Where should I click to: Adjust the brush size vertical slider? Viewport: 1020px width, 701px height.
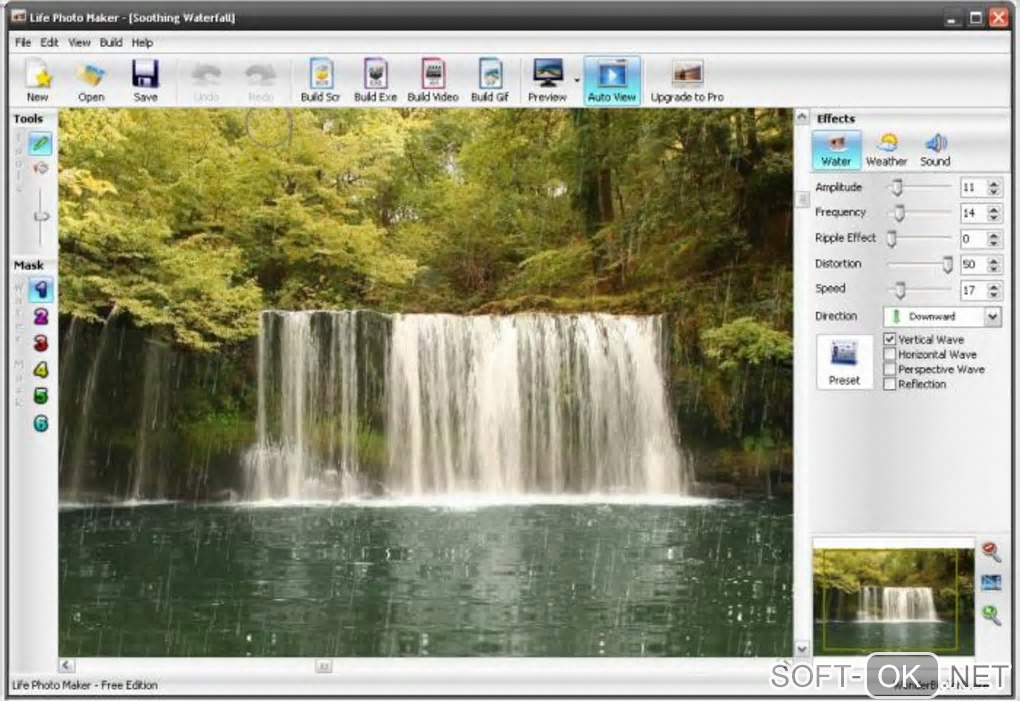(x=42, y=216)
